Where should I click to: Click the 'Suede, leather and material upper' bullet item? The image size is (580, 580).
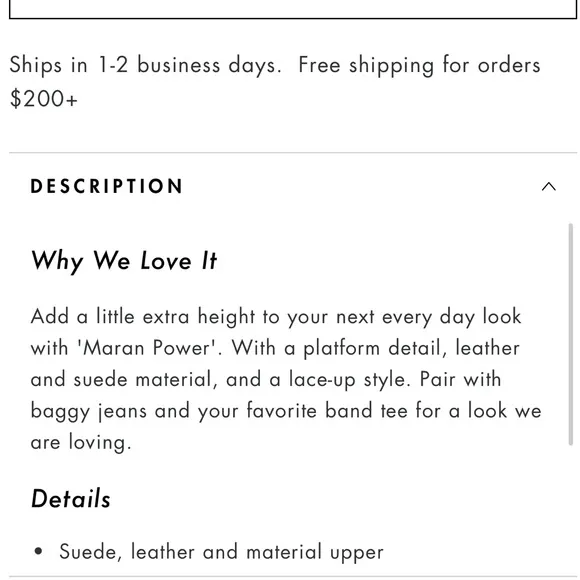pyautogui.click(x=221, y=552)
